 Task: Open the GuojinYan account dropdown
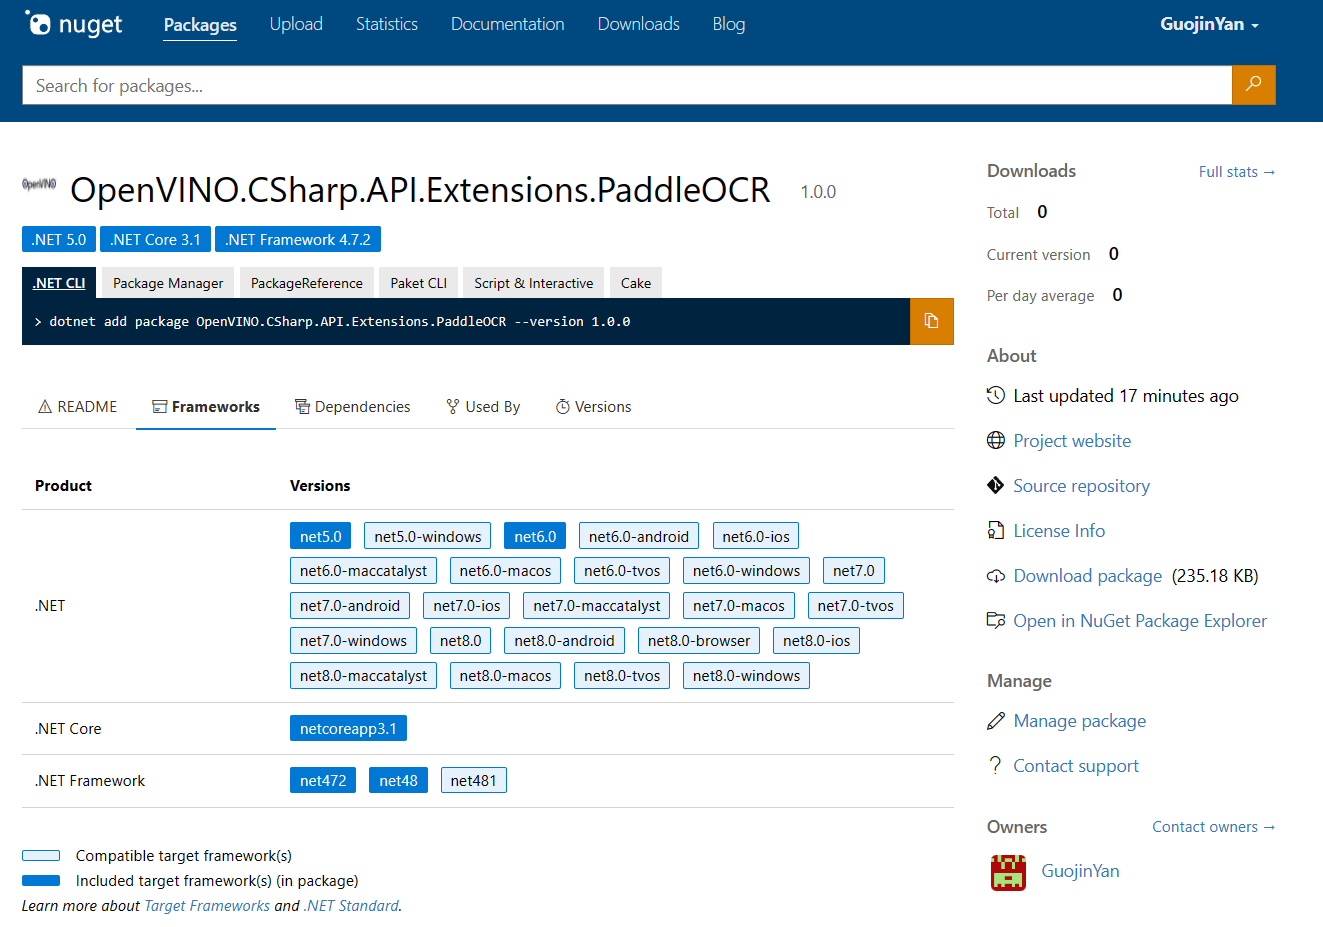point(1209,24)
